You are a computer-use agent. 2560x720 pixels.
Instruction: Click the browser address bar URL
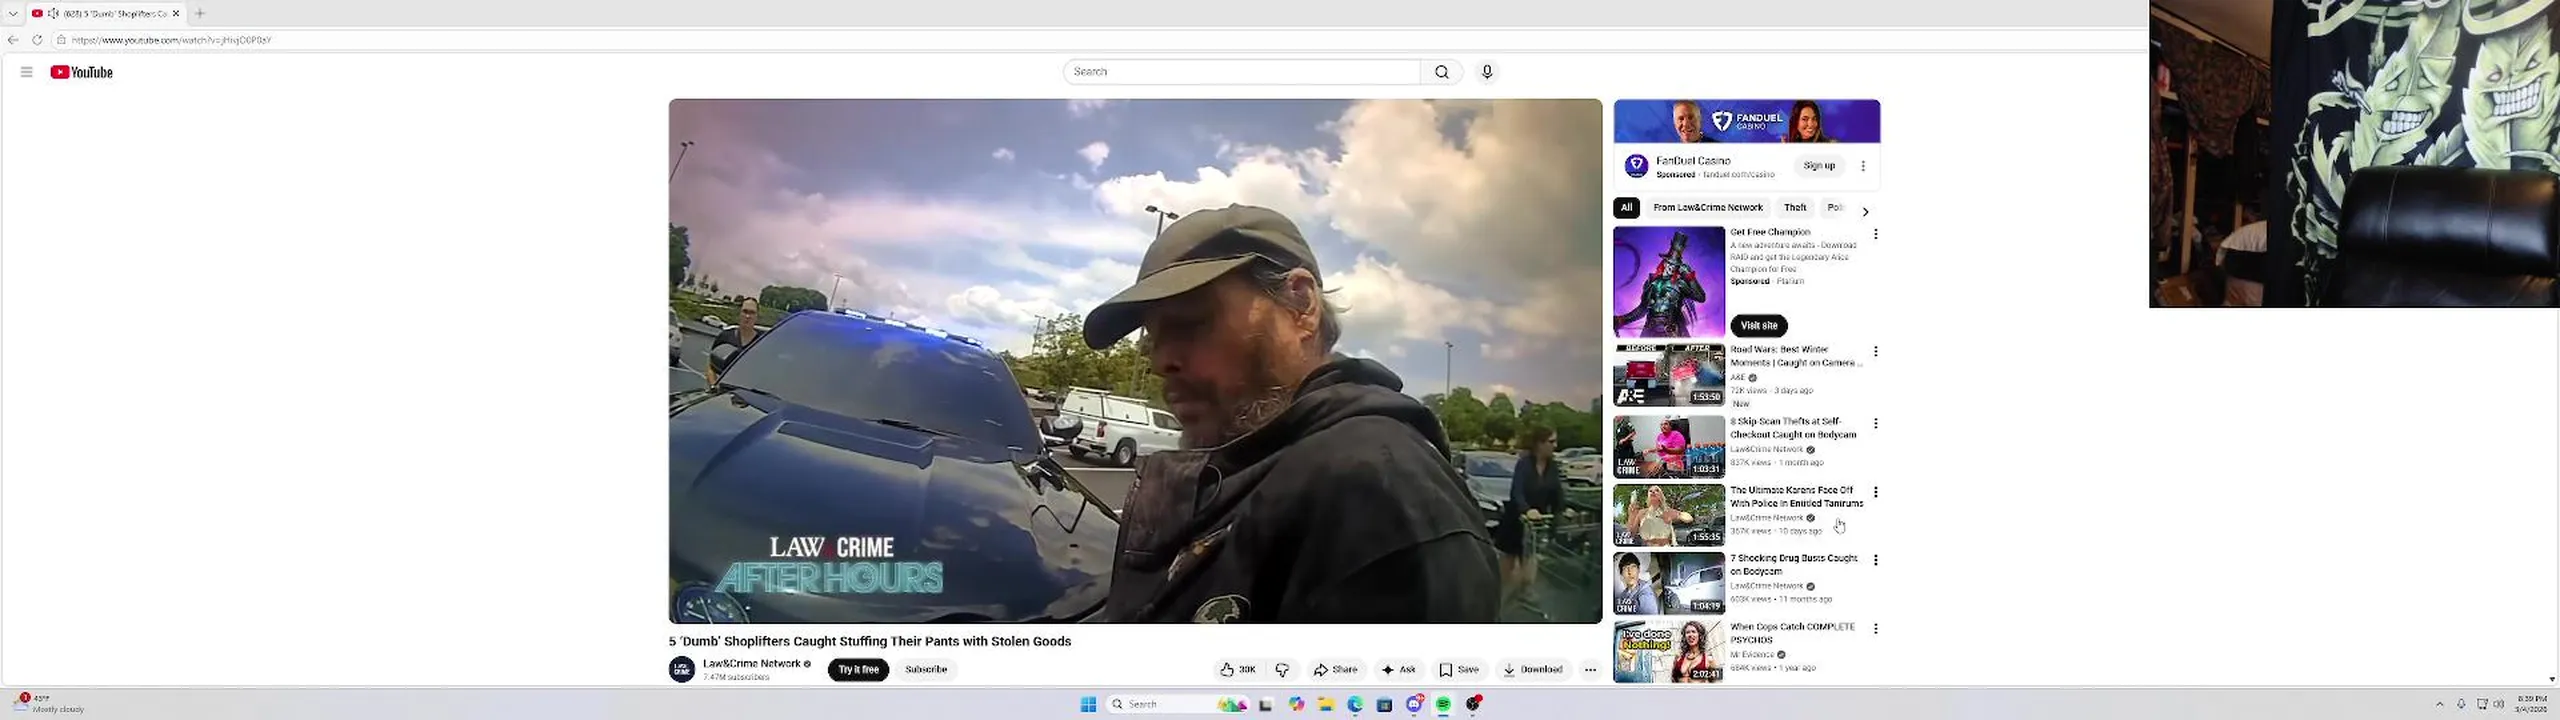(171, 40)
